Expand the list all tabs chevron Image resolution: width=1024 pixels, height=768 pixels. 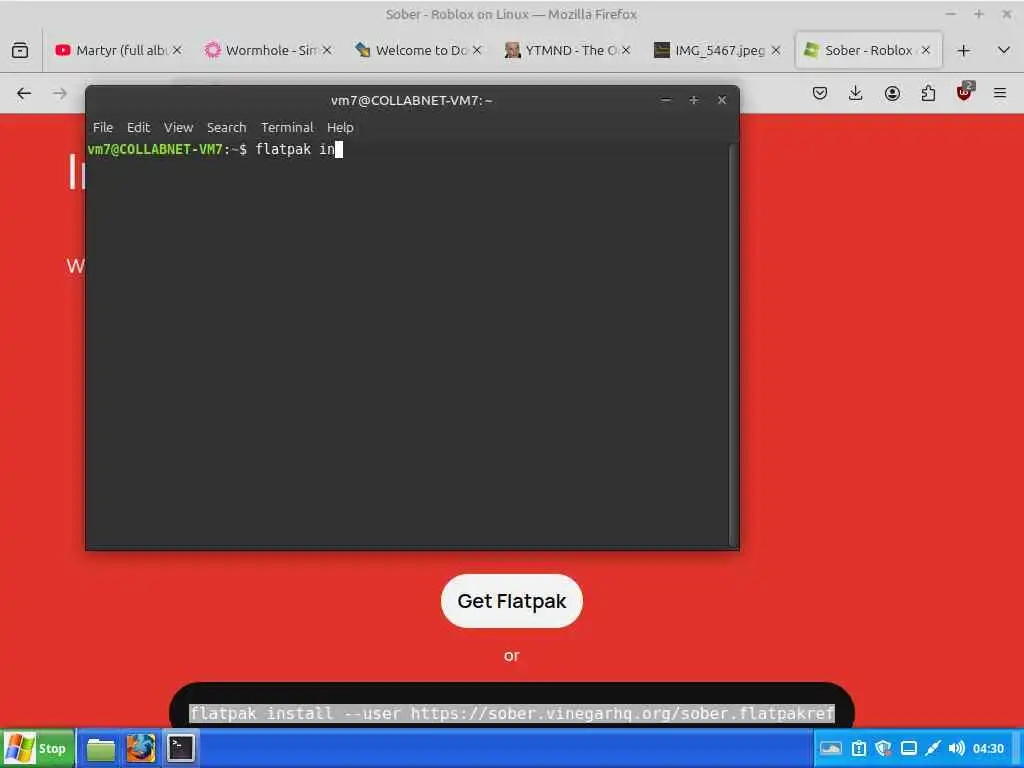point(1004,50)
